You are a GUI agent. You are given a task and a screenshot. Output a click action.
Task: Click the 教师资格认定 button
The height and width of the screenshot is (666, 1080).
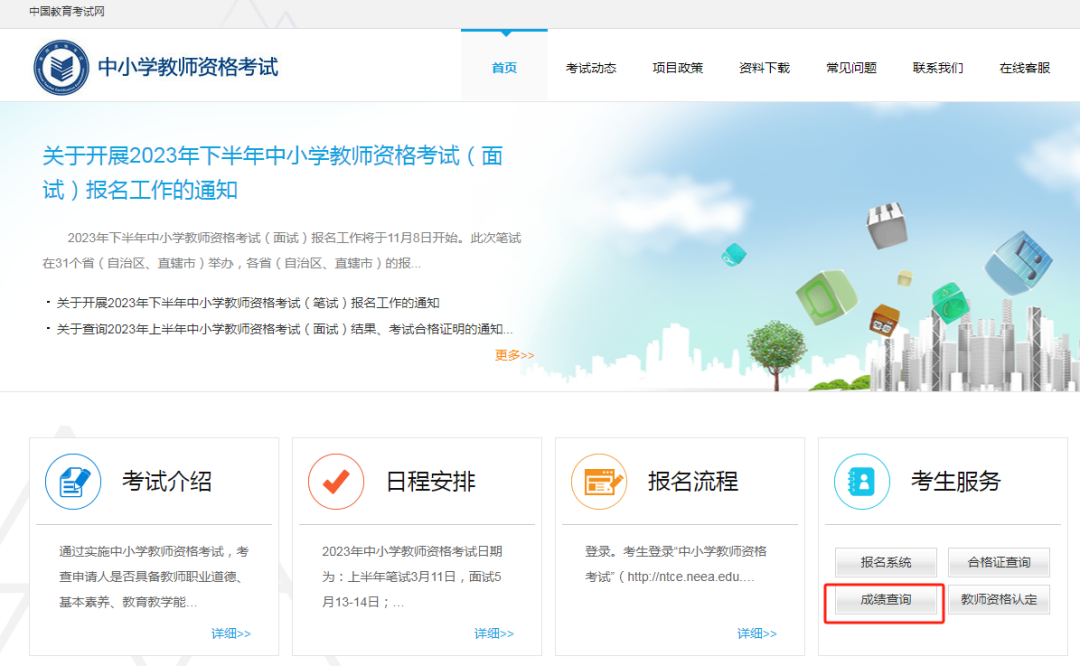(x=999, y=600)
